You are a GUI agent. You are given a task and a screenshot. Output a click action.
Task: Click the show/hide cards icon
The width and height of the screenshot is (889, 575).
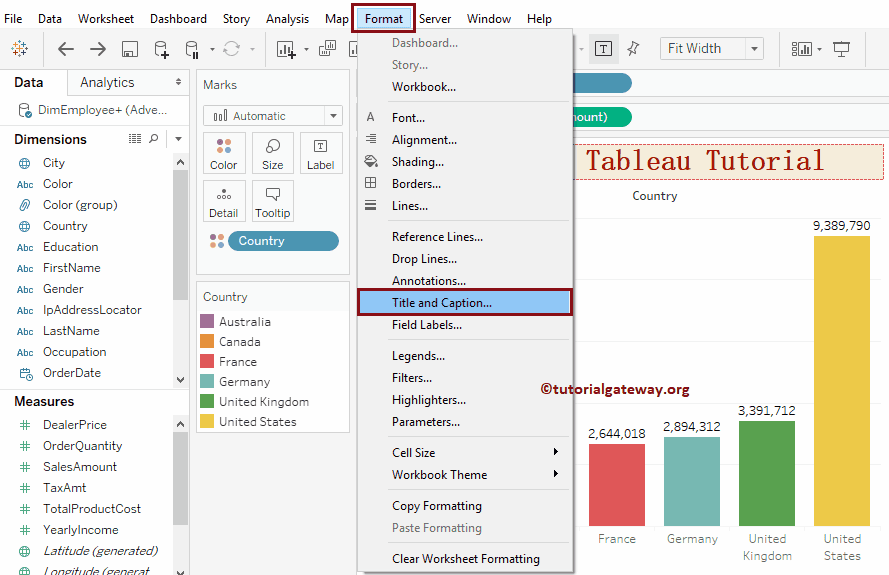tap(802, 49)
